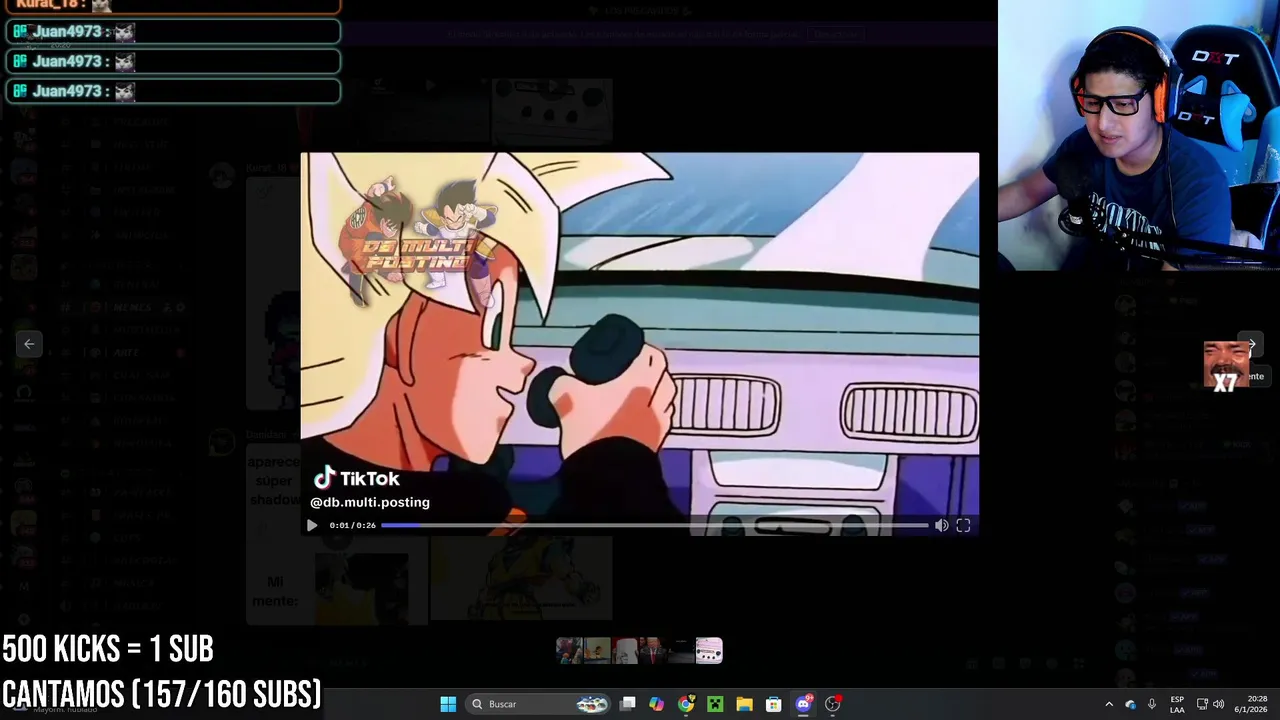
Task: Click the microphone icon in system tray
Action: pyautogui.click(x=1151, y=704)
